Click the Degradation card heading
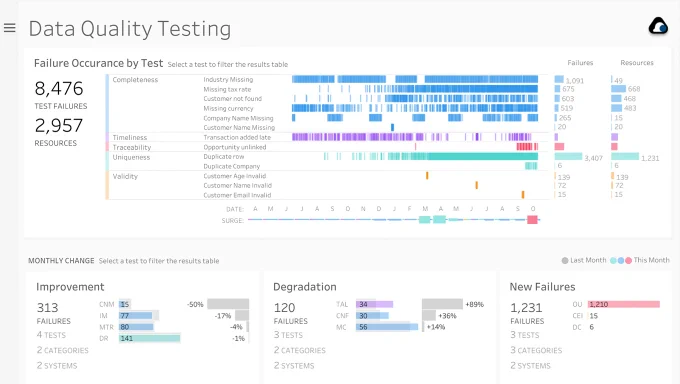Viewport: 680px width, 384px height. [x=305, y=287]
